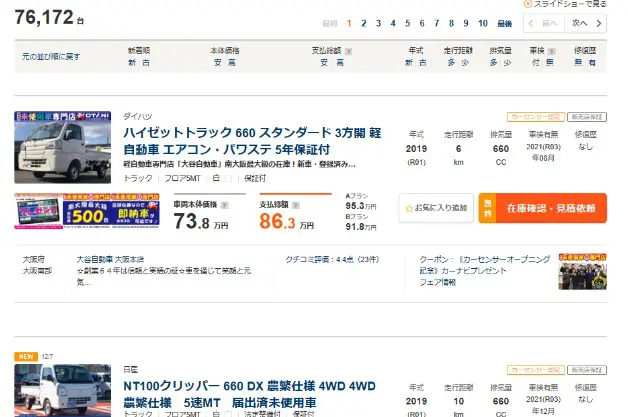The width and height of the screenshot is (628, 417).
Task: Click help icon next to 車両本体価格 label
Action: pos(225,205)
